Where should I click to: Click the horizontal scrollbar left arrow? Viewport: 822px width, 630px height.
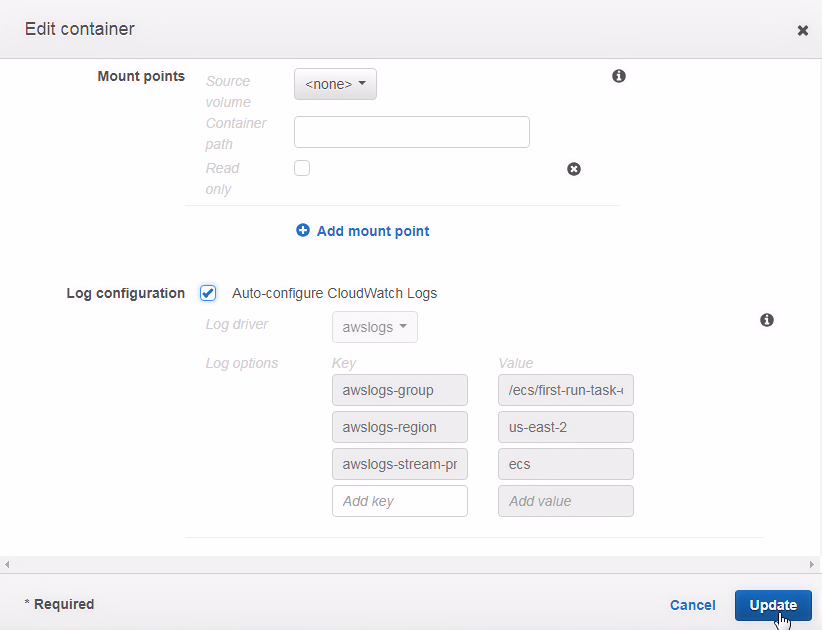click(7, 565)
